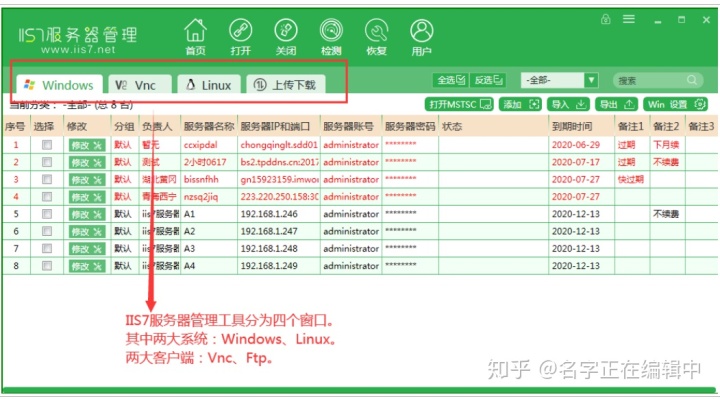
Task: Click 修改 edit button for A2 row
Action: pyautogui.click(x=87, y=231)
